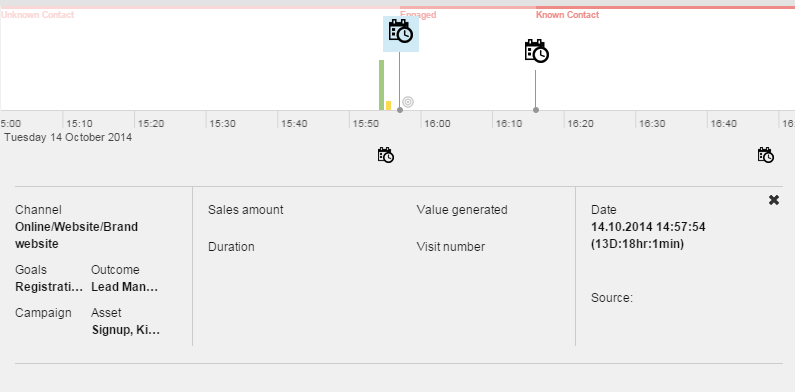795x392 pixels.
Task: Click the small event icon below 15:50
Action: (386, 155)
